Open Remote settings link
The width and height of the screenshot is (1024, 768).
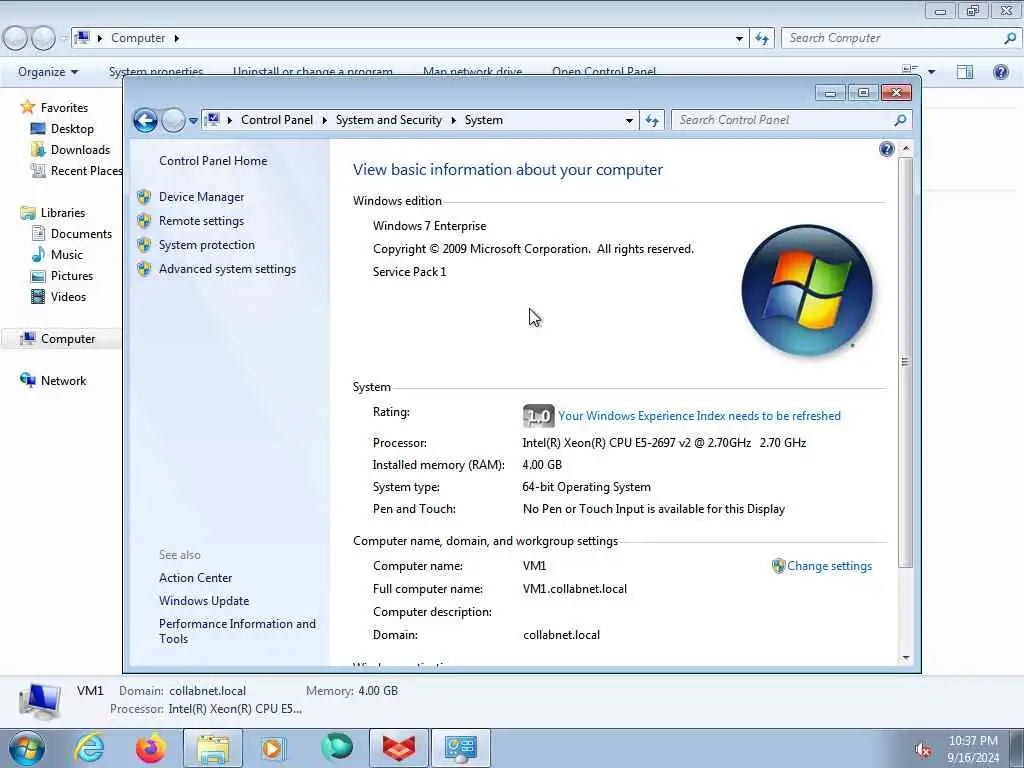(201, 221)
